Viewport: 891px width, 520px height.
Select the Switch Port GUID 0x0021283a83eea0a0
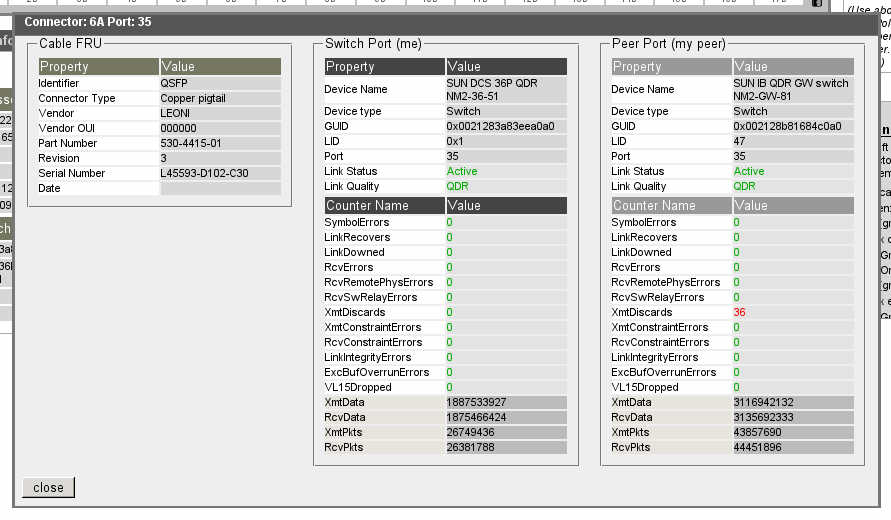click(x=500, y=126)
